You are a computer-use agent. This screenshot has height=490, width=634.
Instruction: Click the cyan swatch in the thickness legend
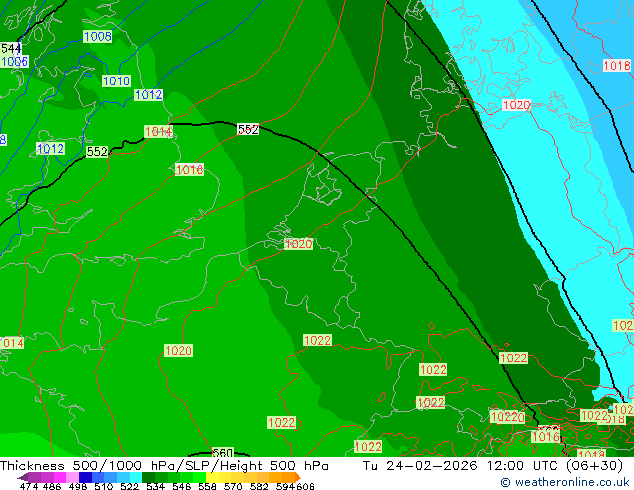[x=136, y=477]
